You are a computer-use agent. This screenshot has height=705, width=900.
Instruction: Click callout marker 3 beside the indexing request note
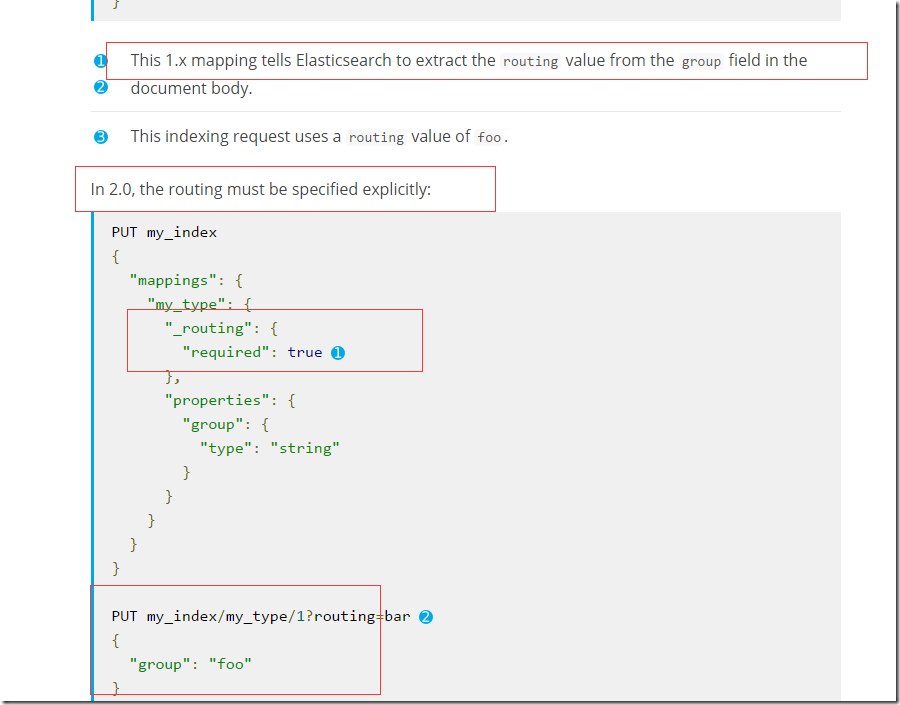coord(100,137)
